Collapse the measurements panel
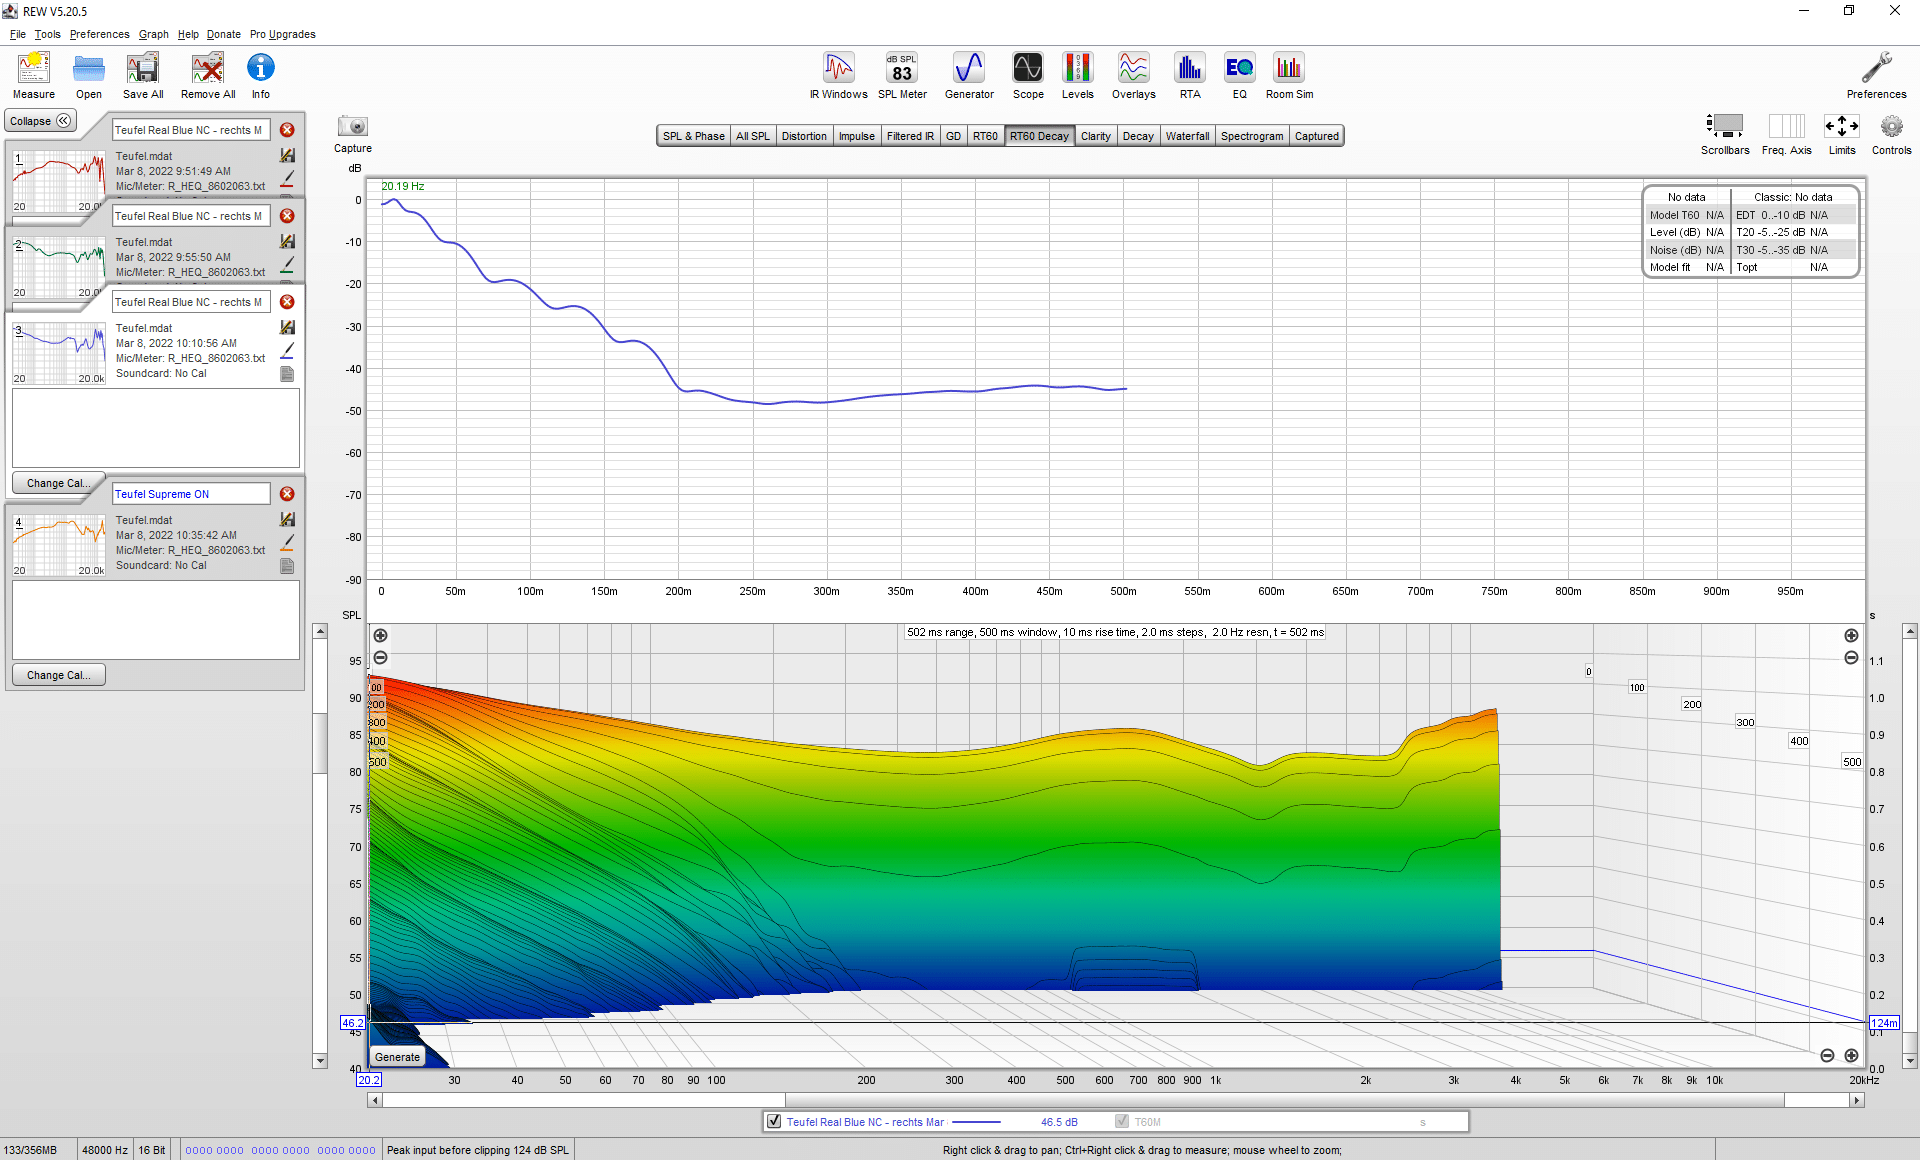The height and width of the screenshot is (1160, 1920). [41, 121]
